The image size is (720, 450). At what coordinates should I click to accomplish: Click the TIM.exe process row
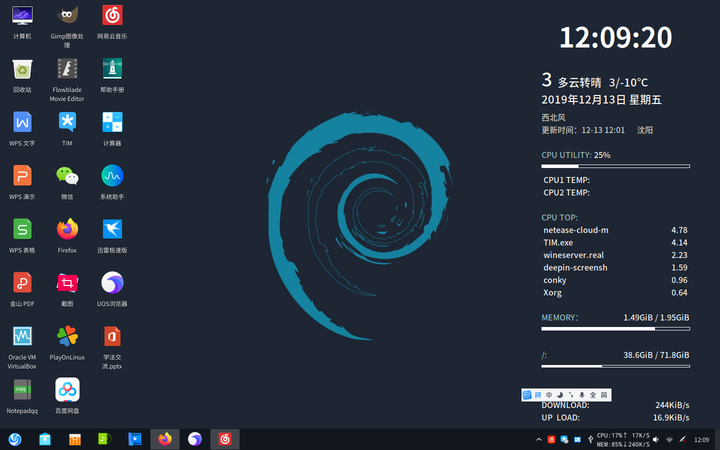pos(615,242)
